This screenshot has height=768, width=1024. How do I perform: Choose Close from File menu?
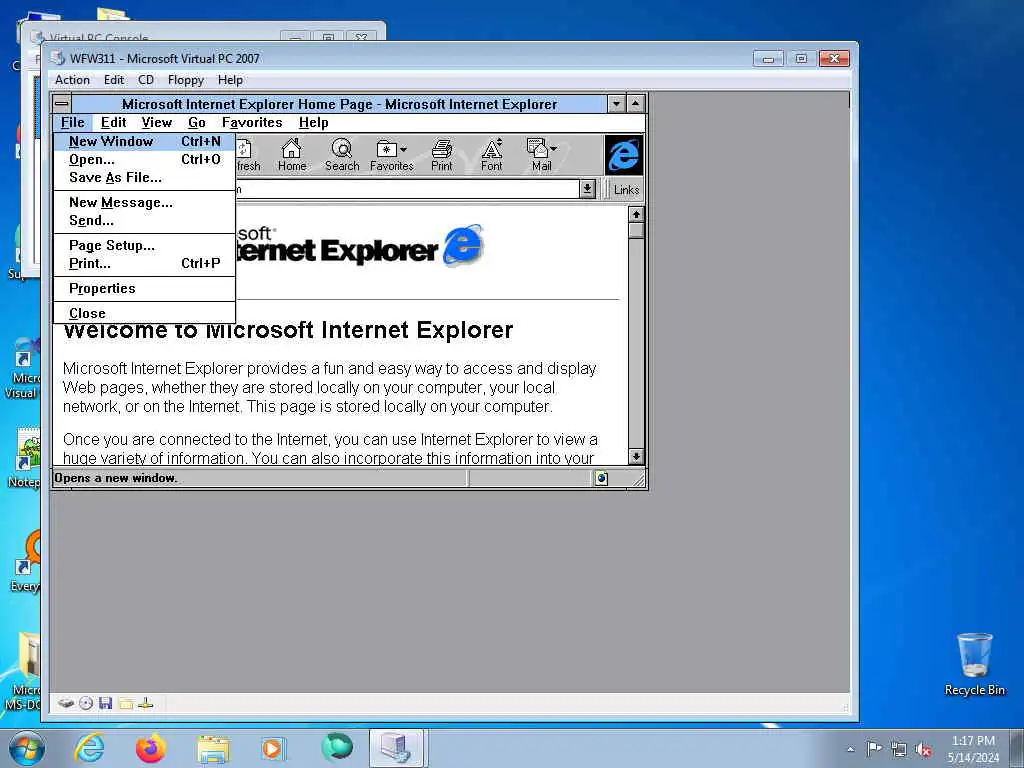tap(144, 313)
